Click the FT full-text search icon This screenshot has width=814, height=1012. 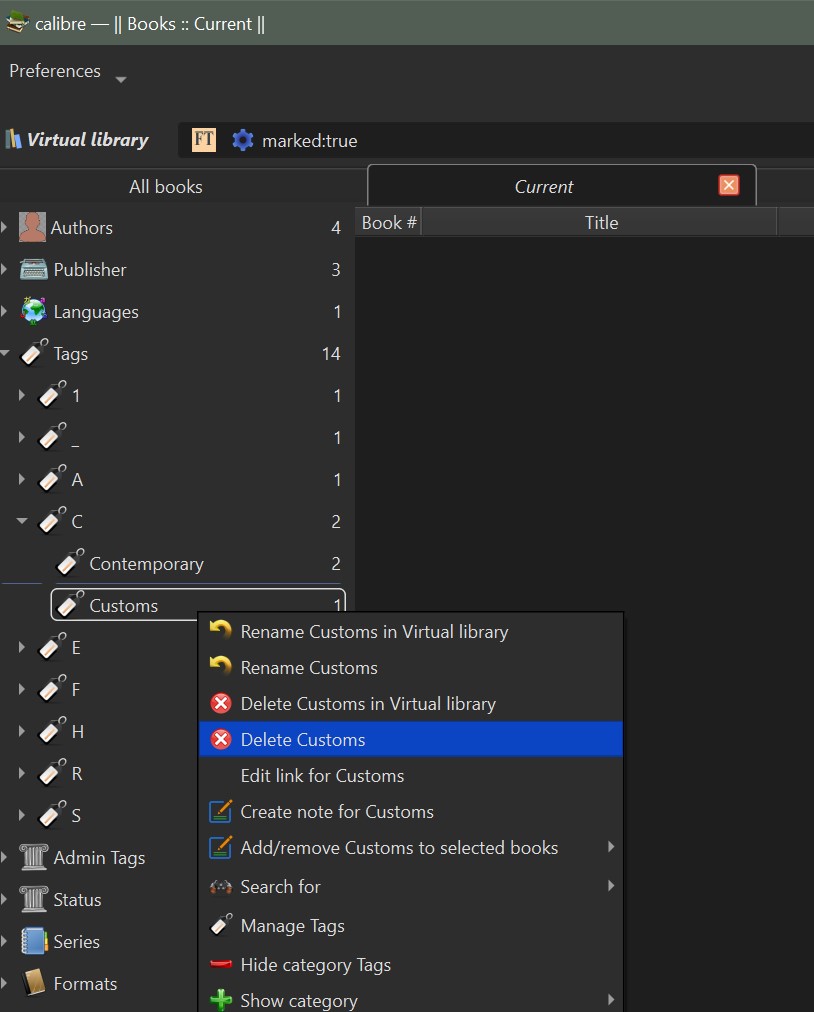[204, 140]
